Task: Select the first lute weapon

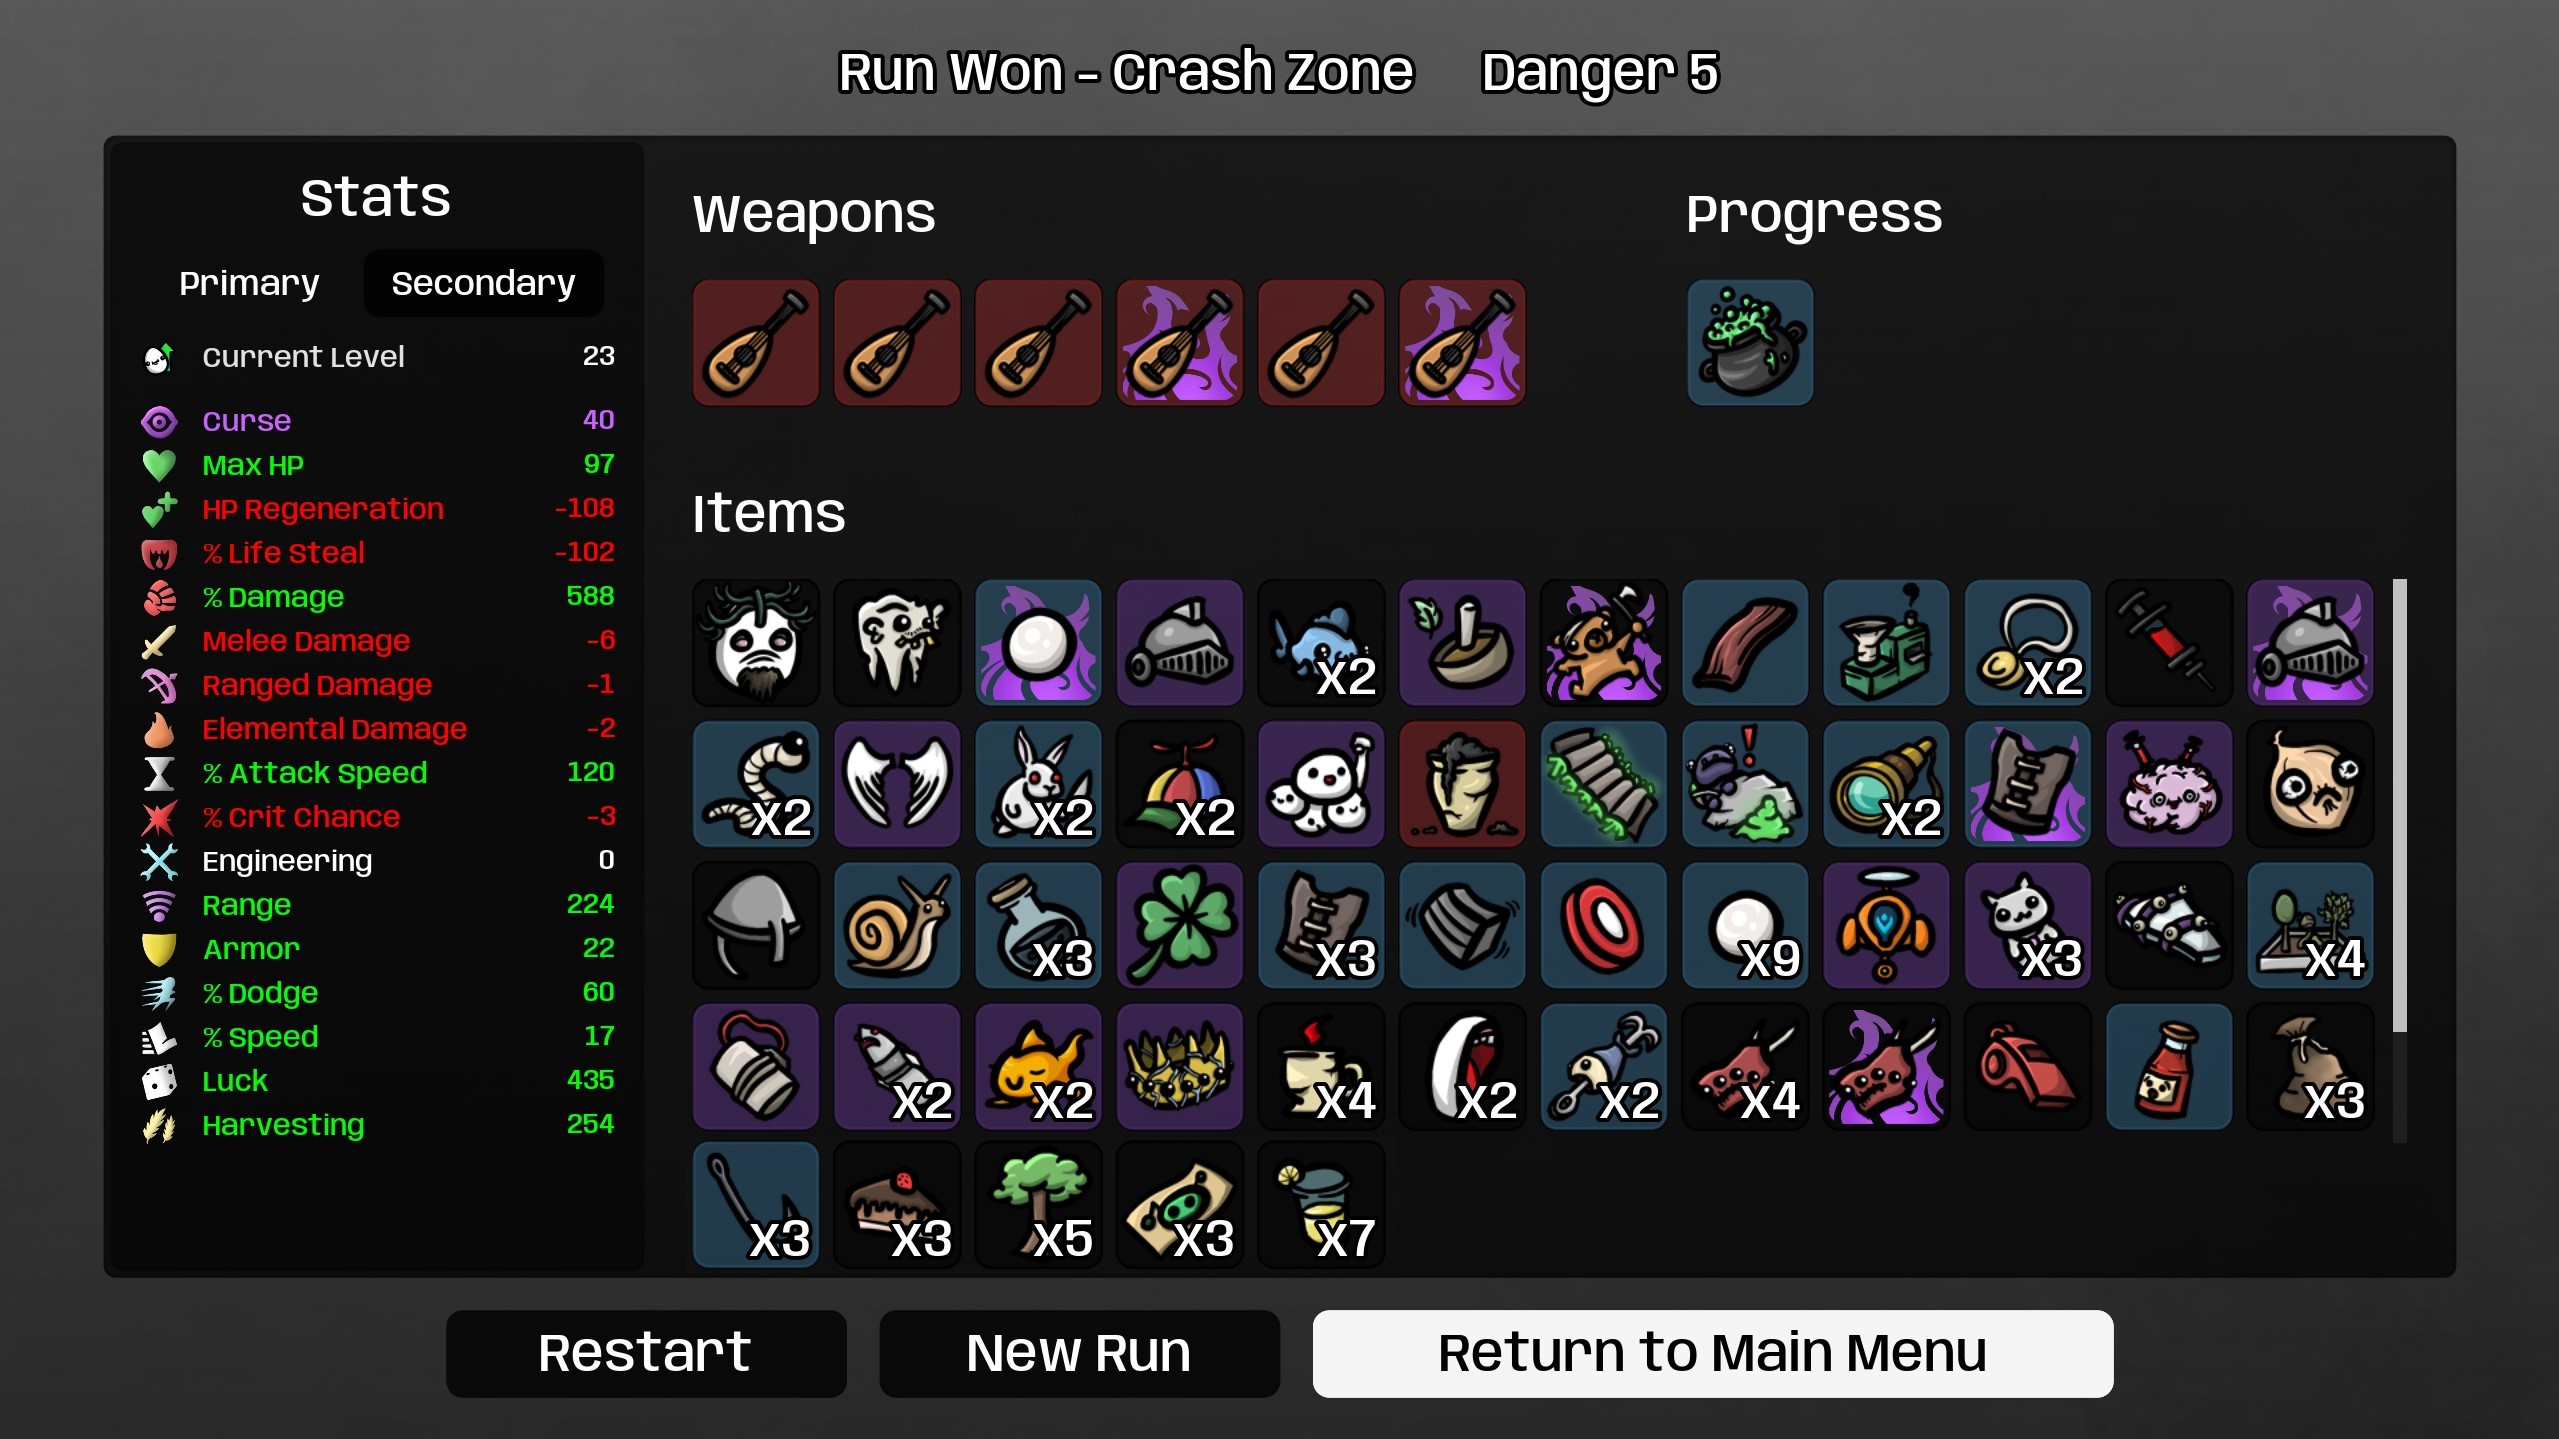Action: pos(756,343)
